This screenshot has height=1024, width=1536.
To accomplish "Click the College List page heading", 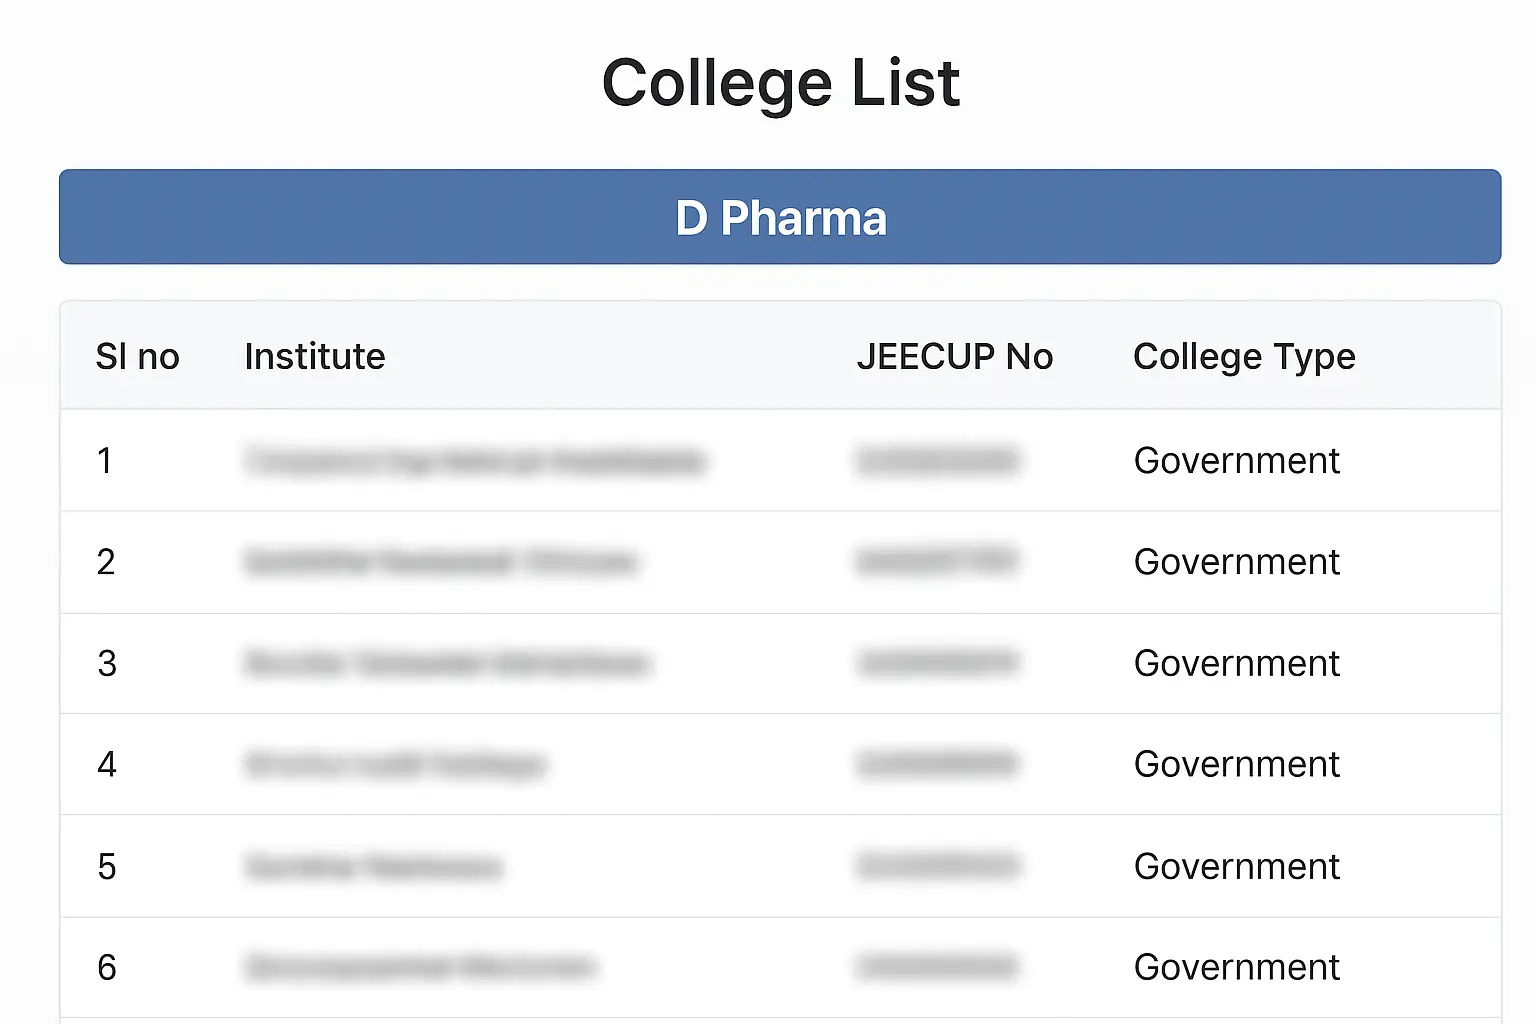I will coord(780,82).
